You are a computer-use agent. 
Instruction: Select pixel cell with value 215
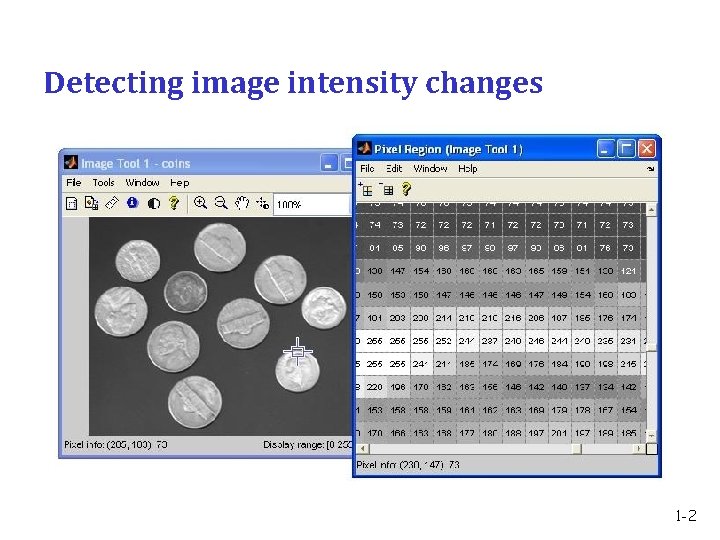click(x=628, y=364)
